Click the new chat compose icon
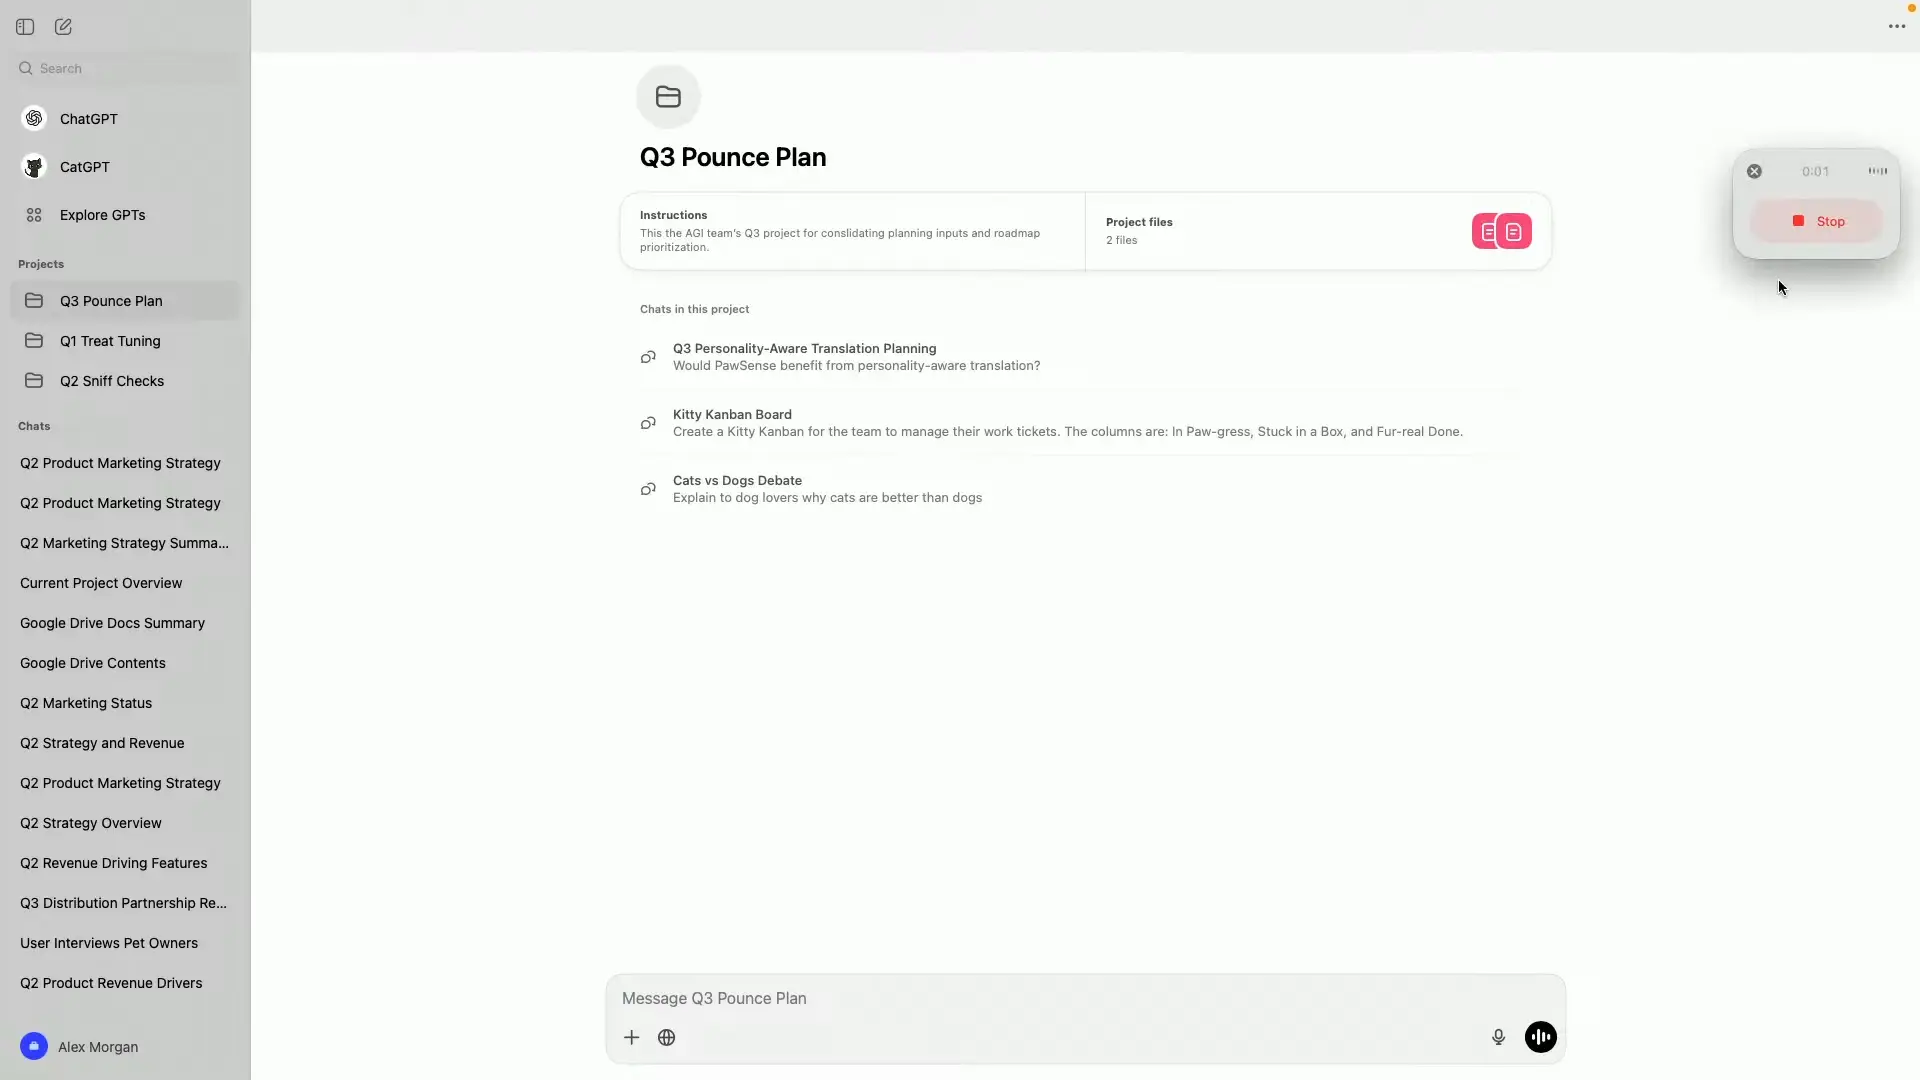Screen dimensions: 1920x1080 coord(63,27)
